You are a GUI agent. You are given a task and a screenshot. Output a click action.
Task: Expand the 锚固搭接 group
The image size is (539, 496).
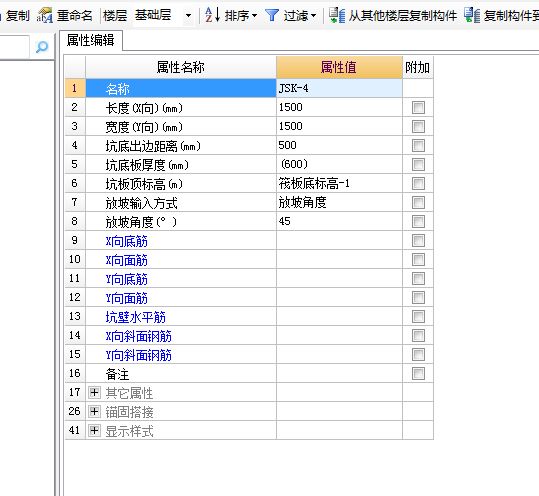click(94, 411)
